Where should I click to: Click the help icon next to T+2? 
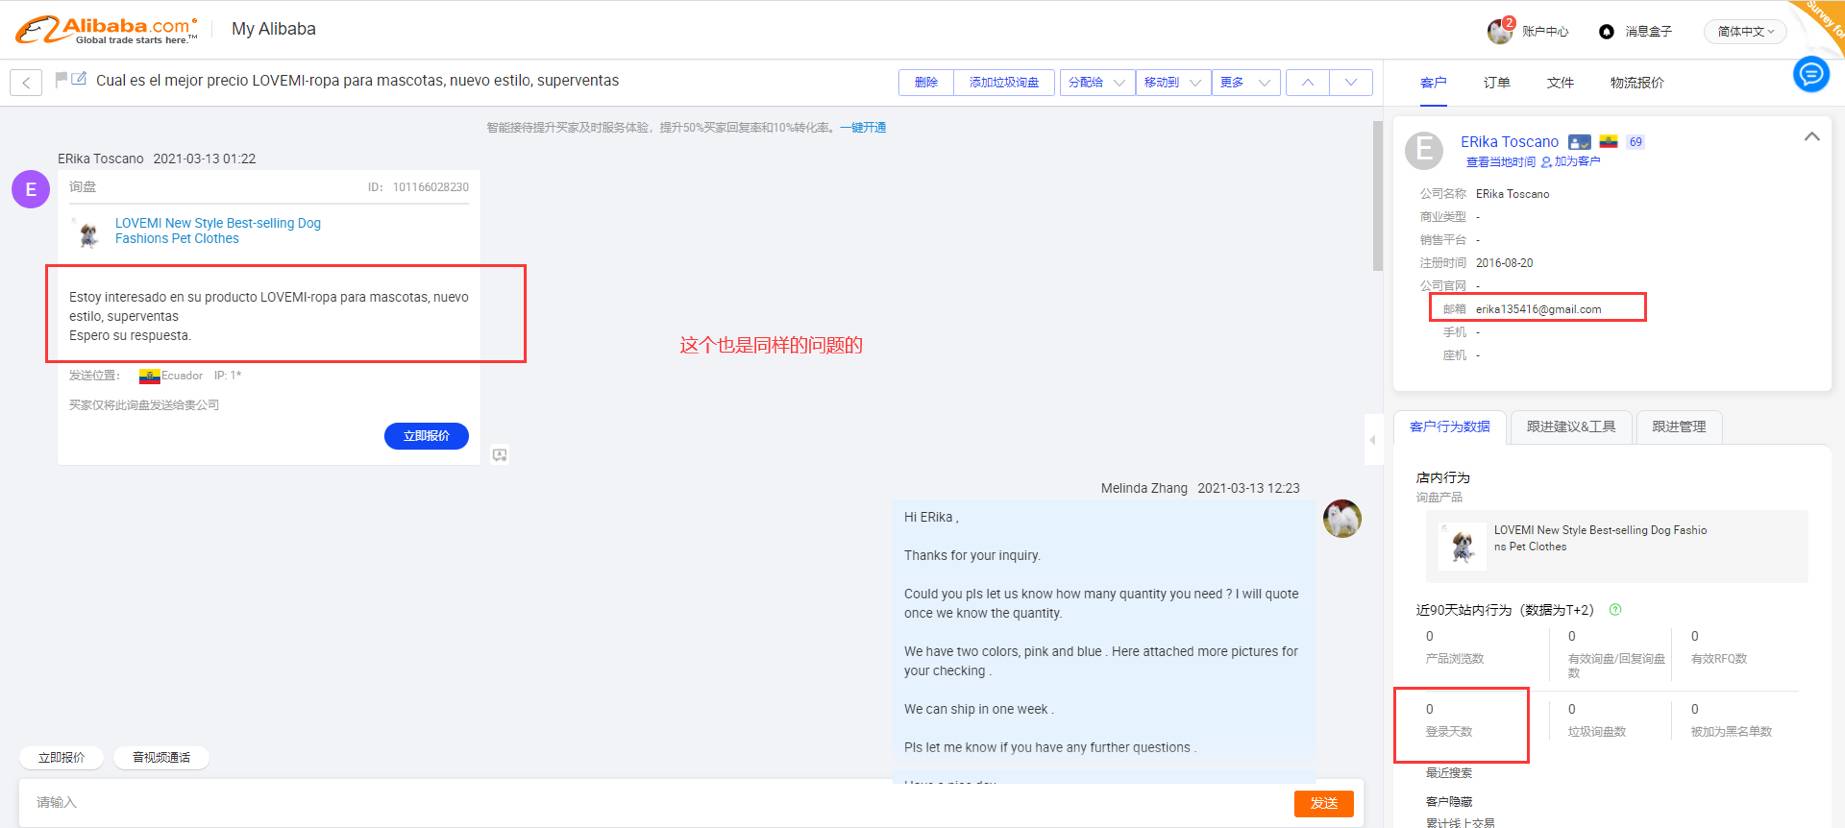click(x=1615, y=610)
